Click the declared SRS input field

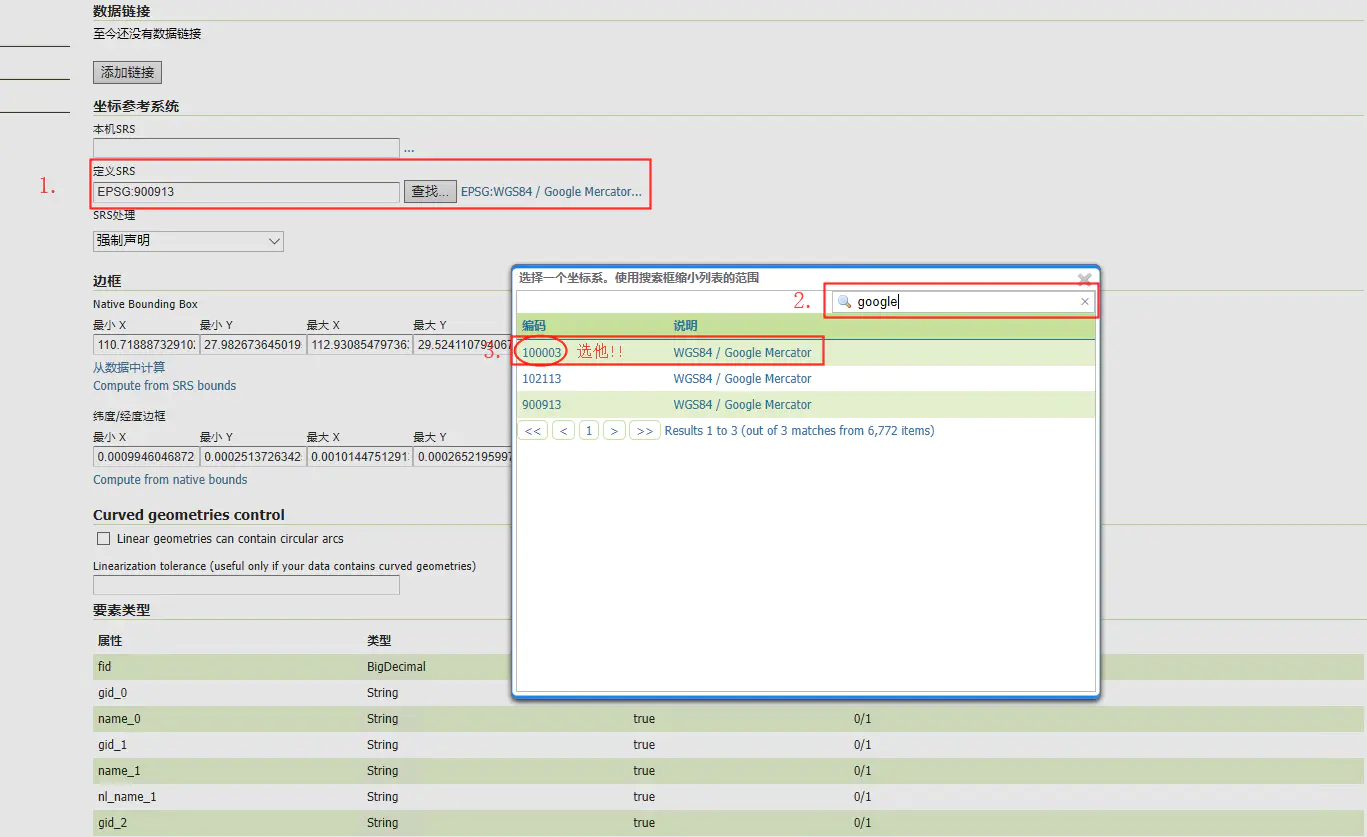(246, 192)
